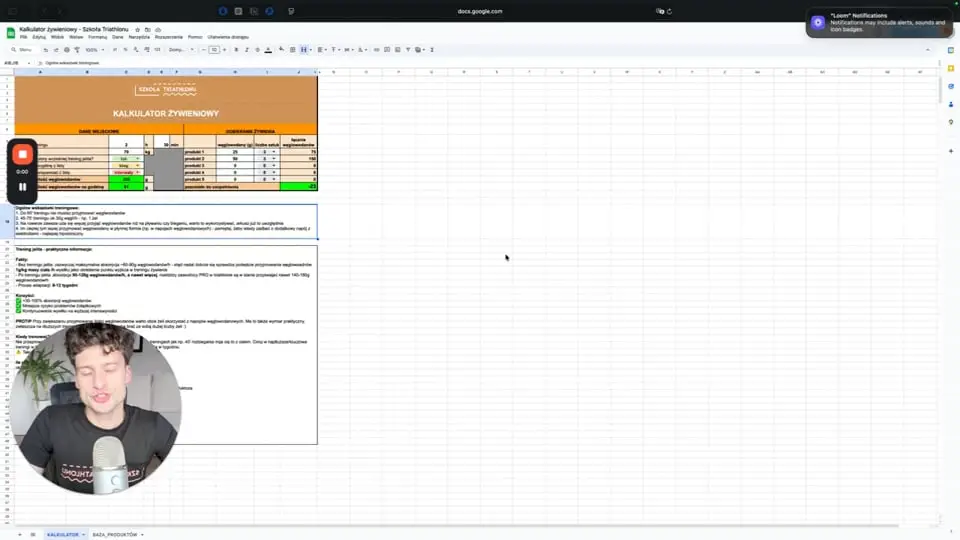960x540 pixels.
Task: Undo the last action
Action: (x=45, y=50)
